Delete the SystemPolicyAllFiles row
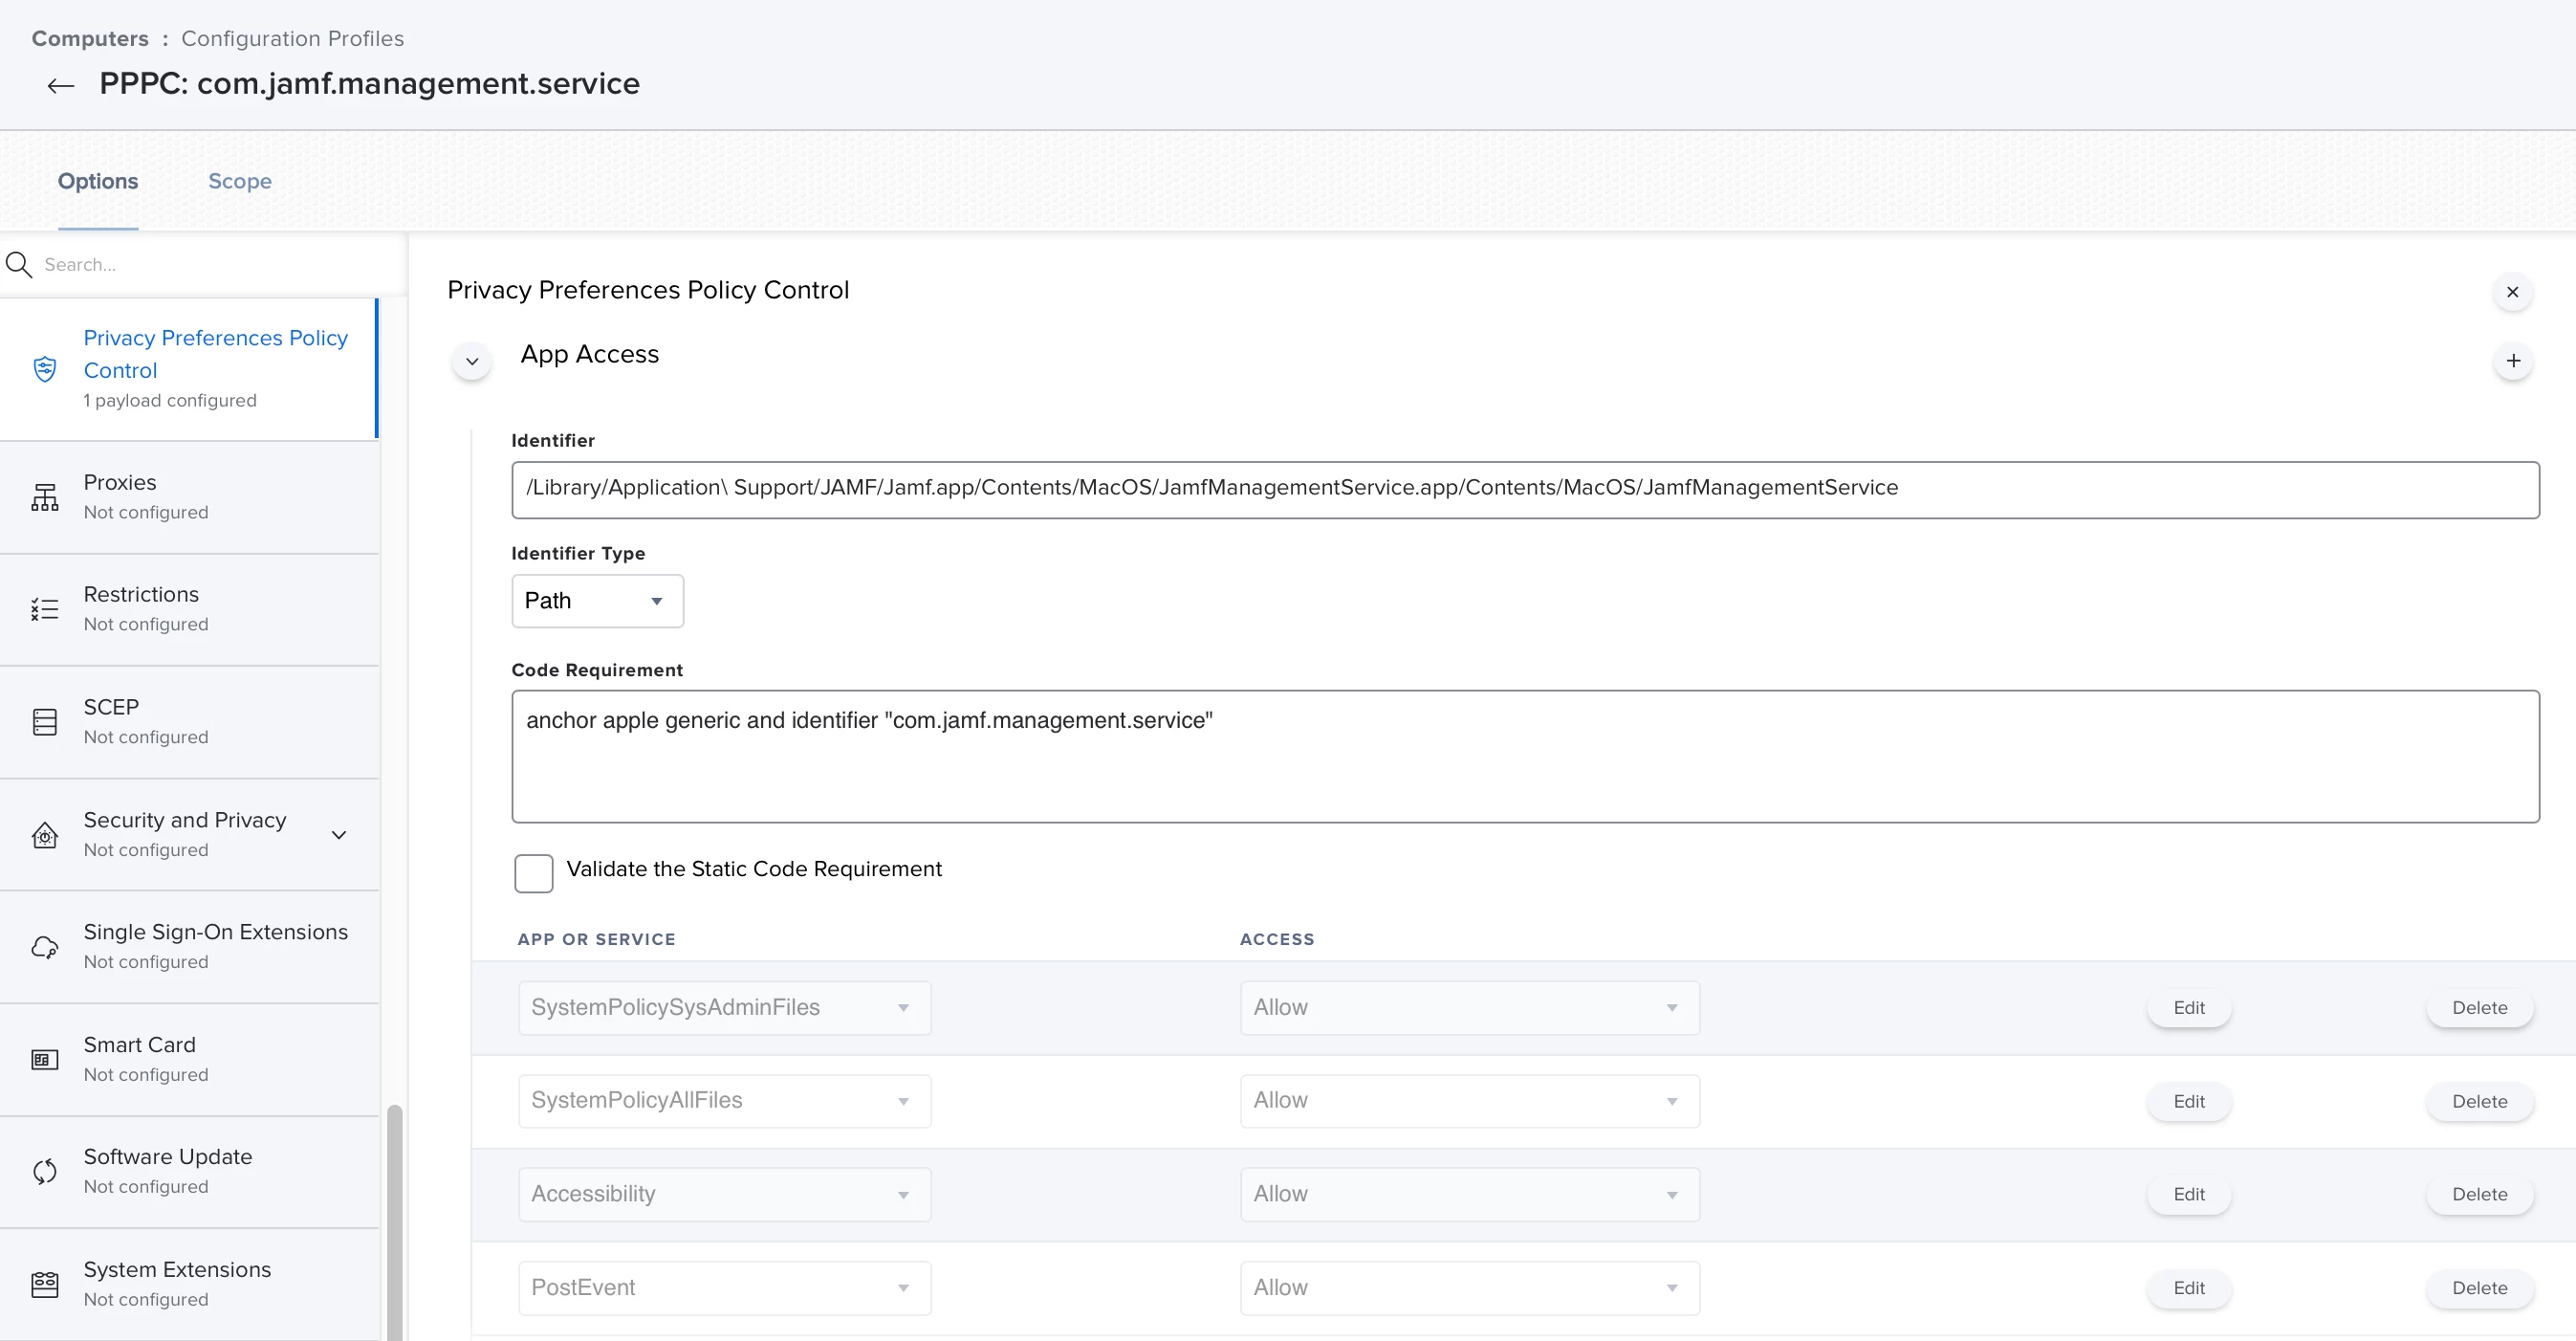 [2480, 1101]
